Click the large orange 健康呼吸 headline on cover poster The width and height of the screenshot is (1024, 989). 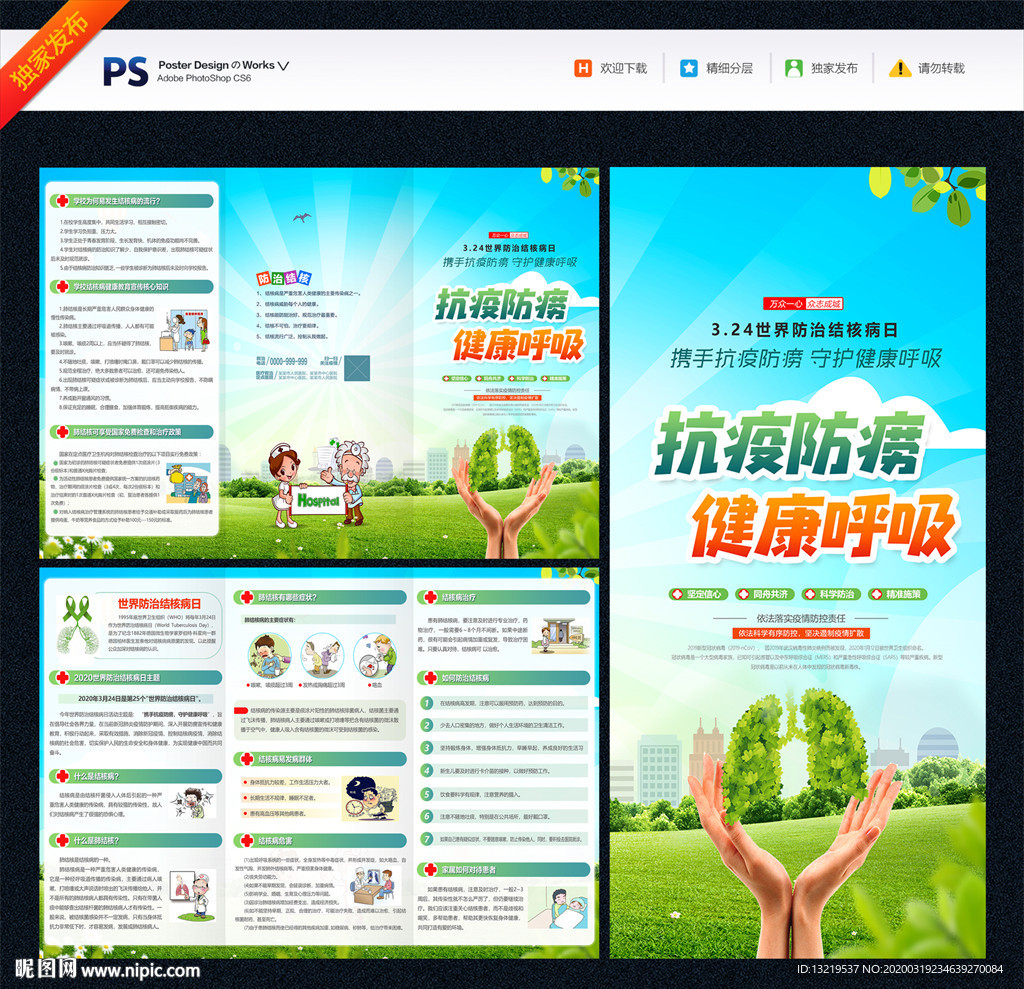pos(824,527)
